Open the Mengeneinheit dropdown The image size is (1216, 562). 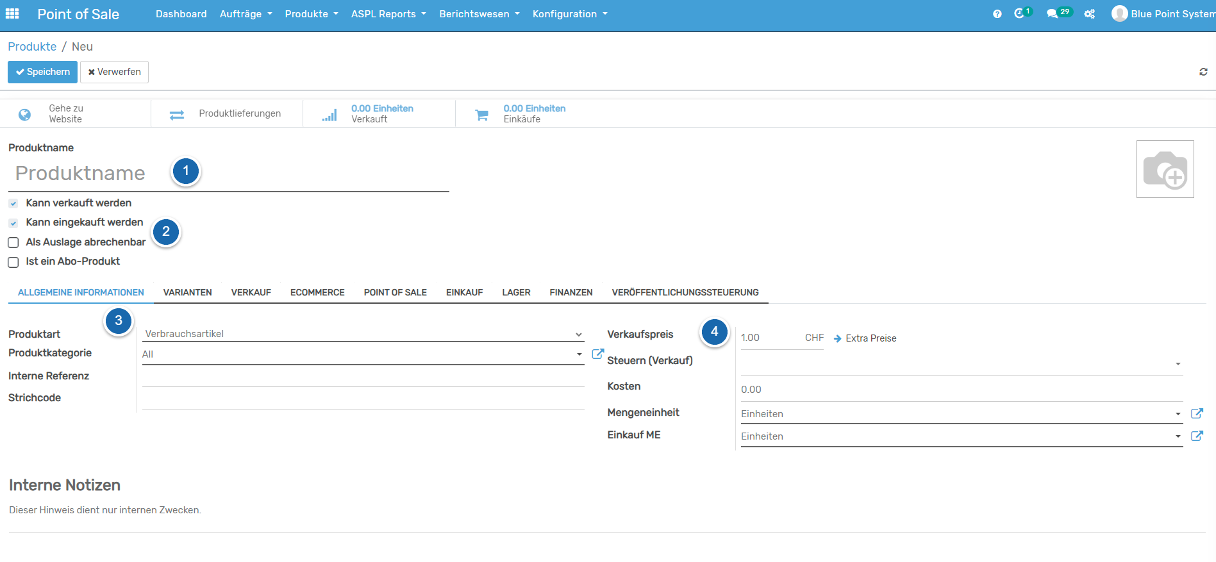[x=961, y=413]
